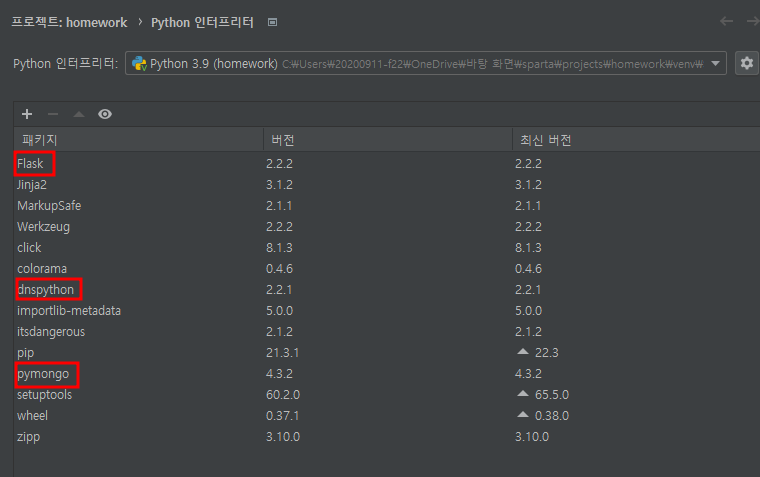Click the small window icon beside the Python 인터프리터 title

coord(272,22)
